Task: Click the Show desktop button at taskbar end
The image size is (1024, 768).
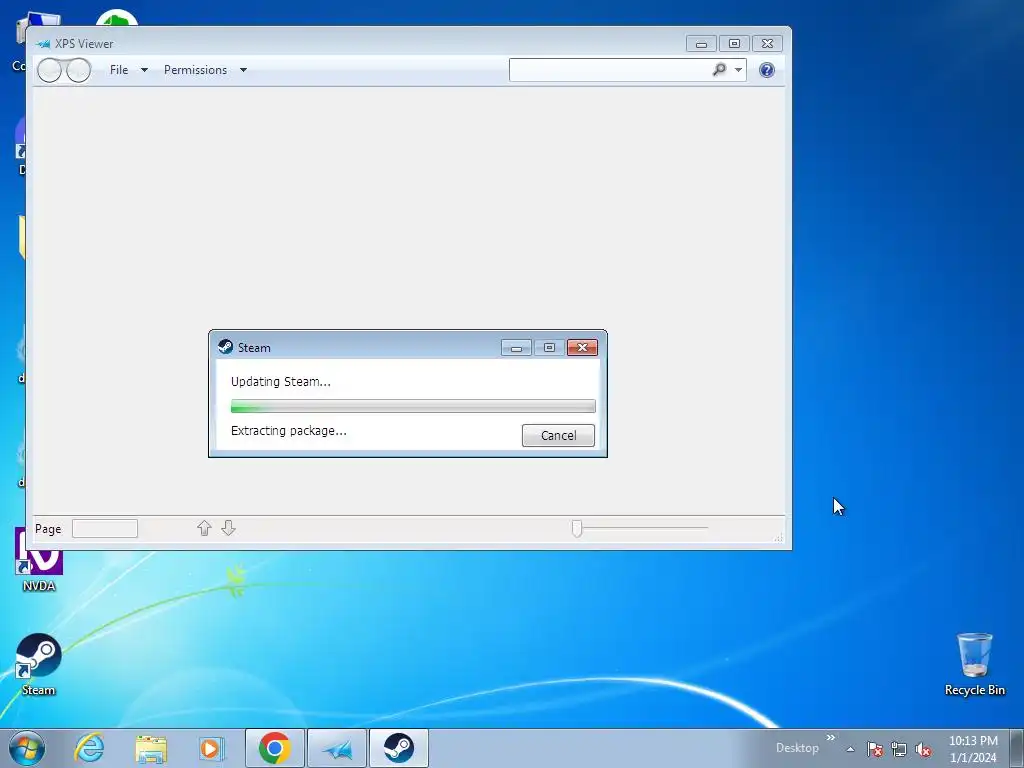Action: click(1017, 748)
